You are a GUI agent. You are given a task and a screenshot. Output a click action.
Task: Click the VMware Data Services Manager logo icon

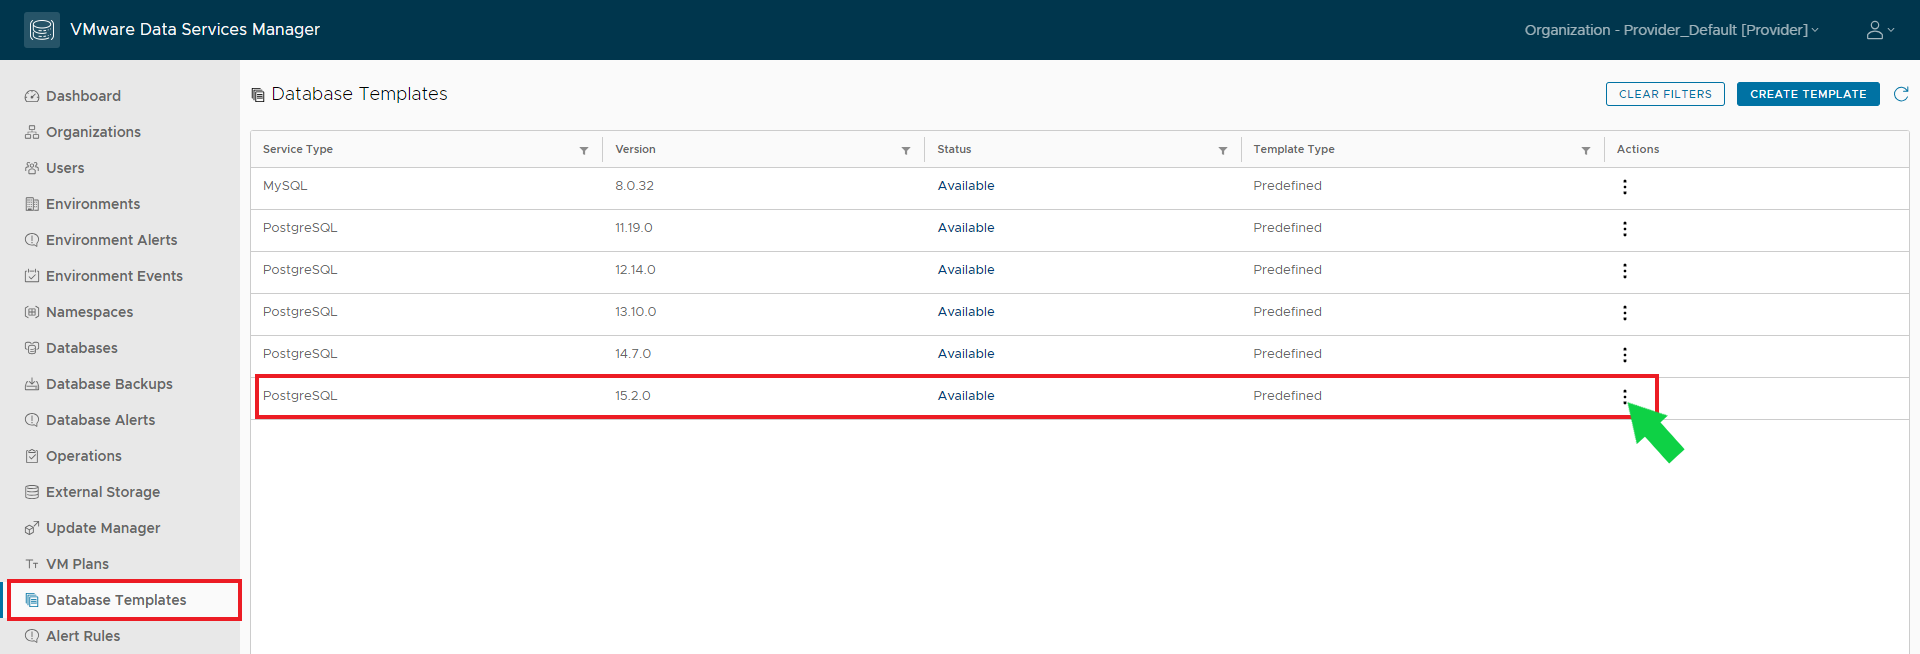point(42,30)
